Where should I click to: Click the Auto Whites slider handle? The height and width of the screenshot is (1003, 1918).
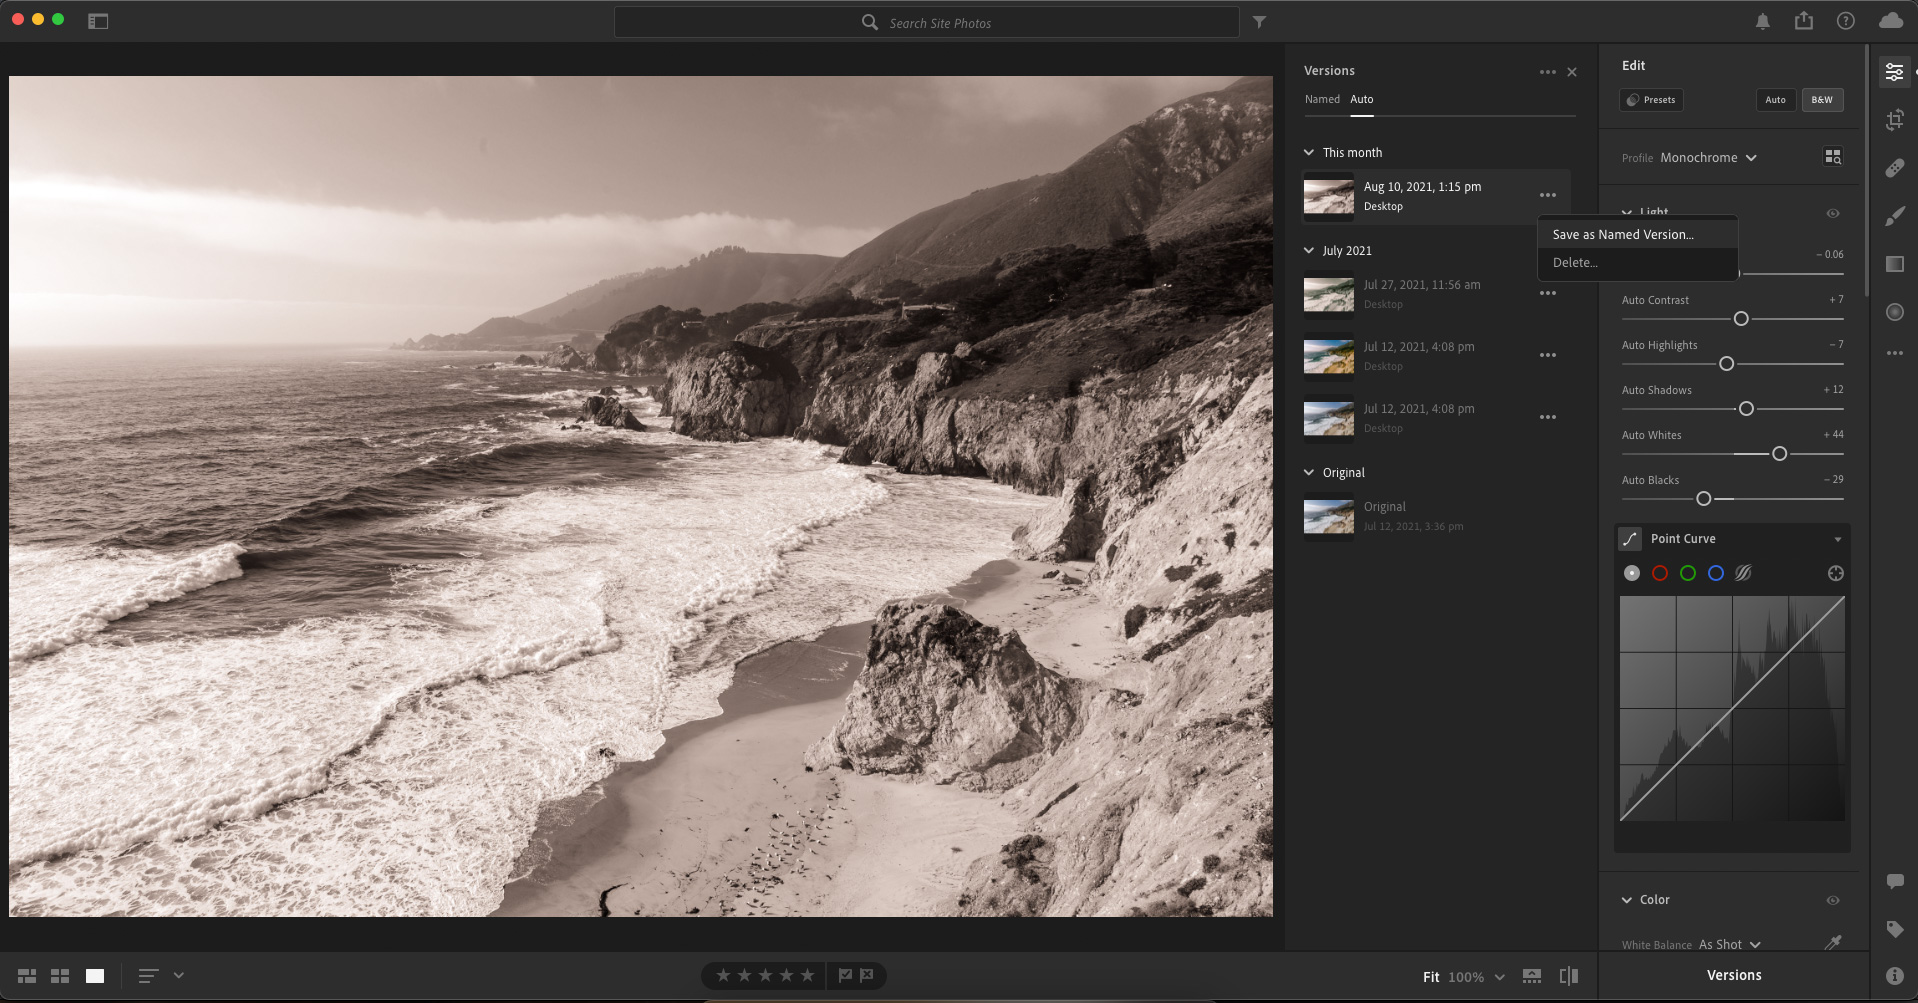[x=1779, y=454]
